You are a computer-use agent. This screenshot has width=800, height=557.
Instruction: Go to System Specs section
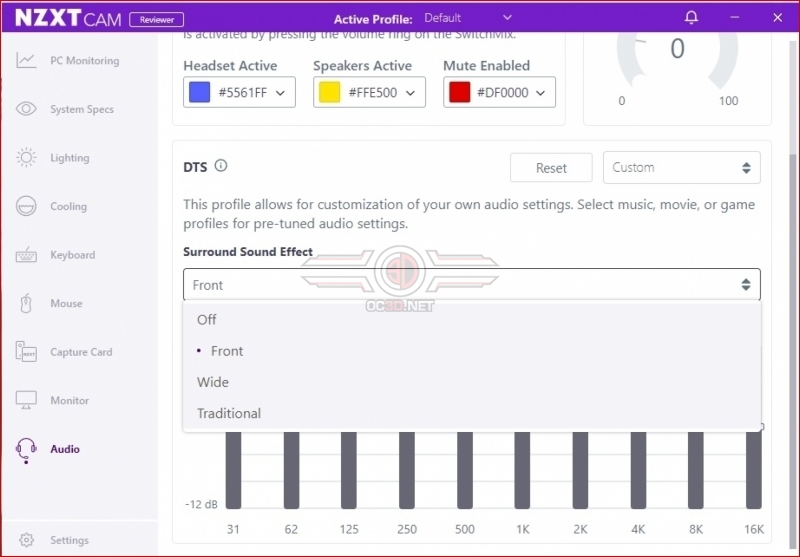(82, 109)
